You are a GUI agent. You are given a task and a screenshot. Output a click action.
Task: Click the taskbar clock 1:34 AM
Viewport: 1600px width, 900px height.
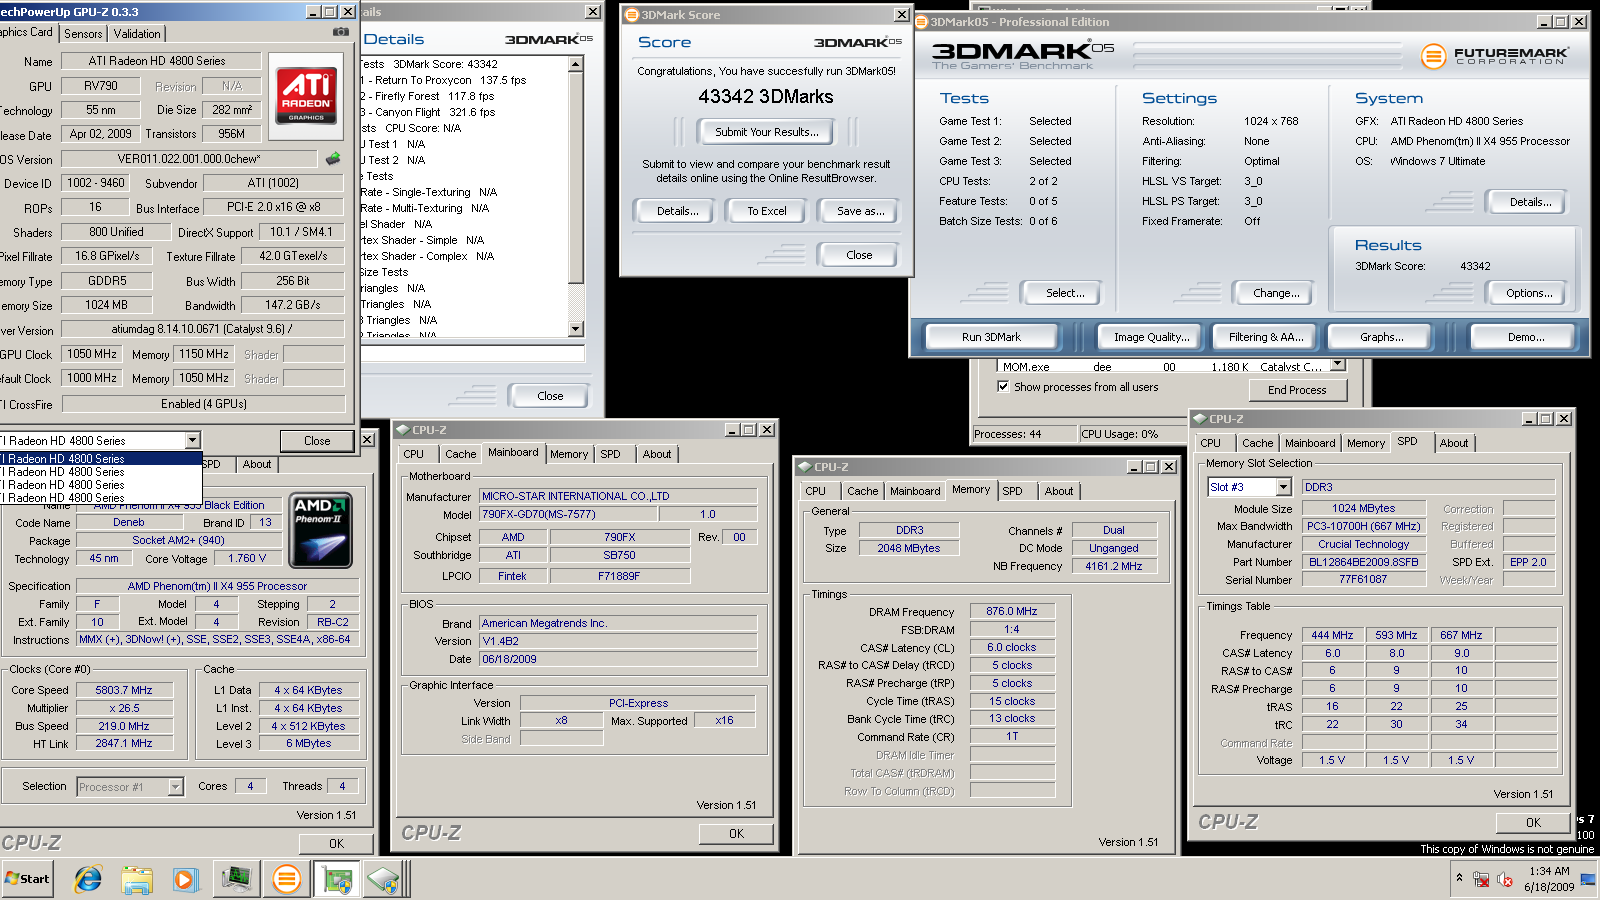point(1549,871)
